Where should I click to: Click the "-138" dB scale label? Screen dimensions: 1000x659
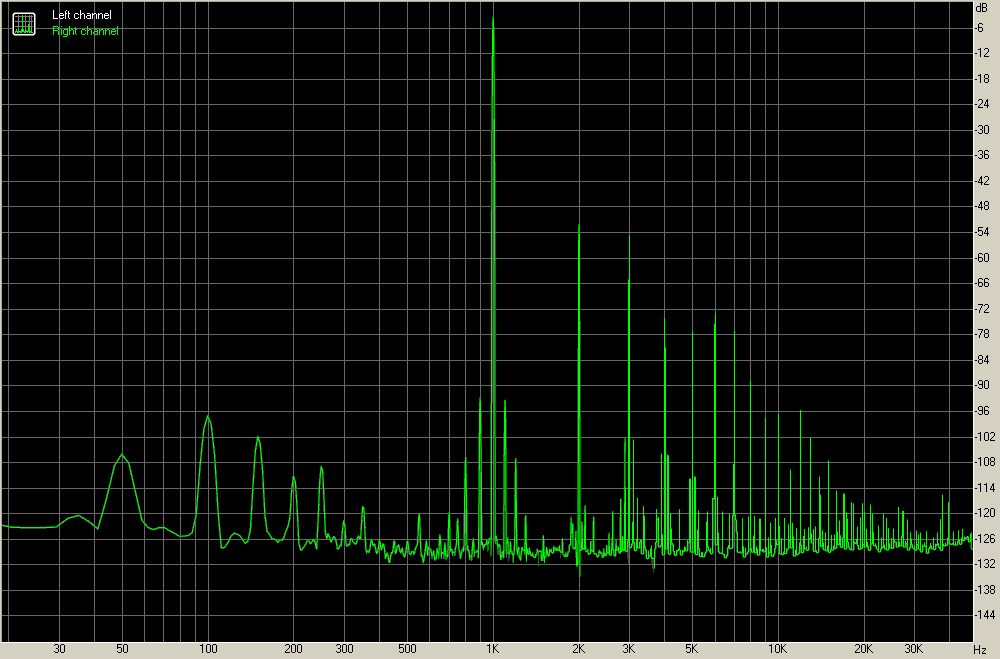(x=984, y=590)
